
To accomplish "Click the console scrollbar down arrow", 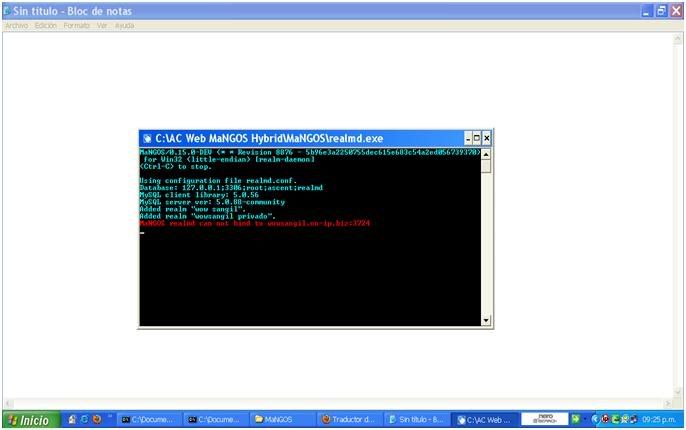I will (x=486, y=321).
